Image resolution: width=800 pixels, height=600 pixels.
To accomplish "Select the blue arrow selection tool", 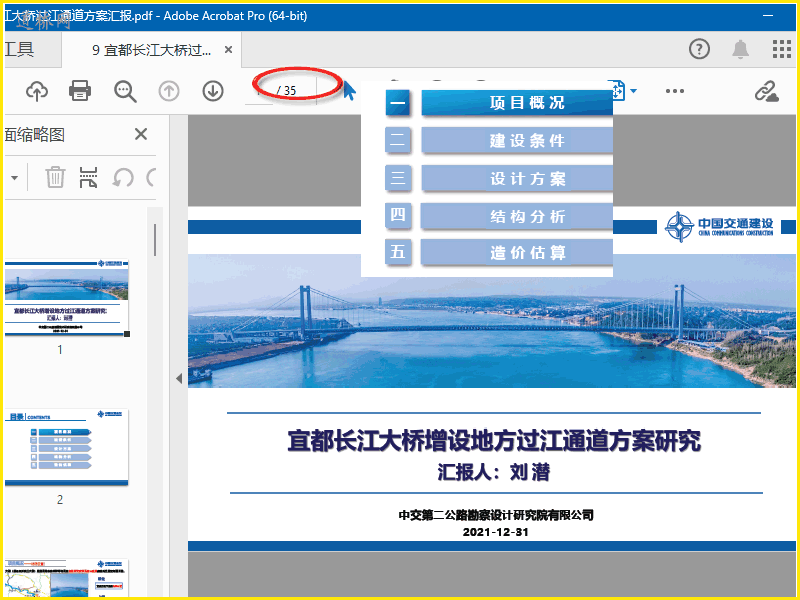I will point(349,91).
